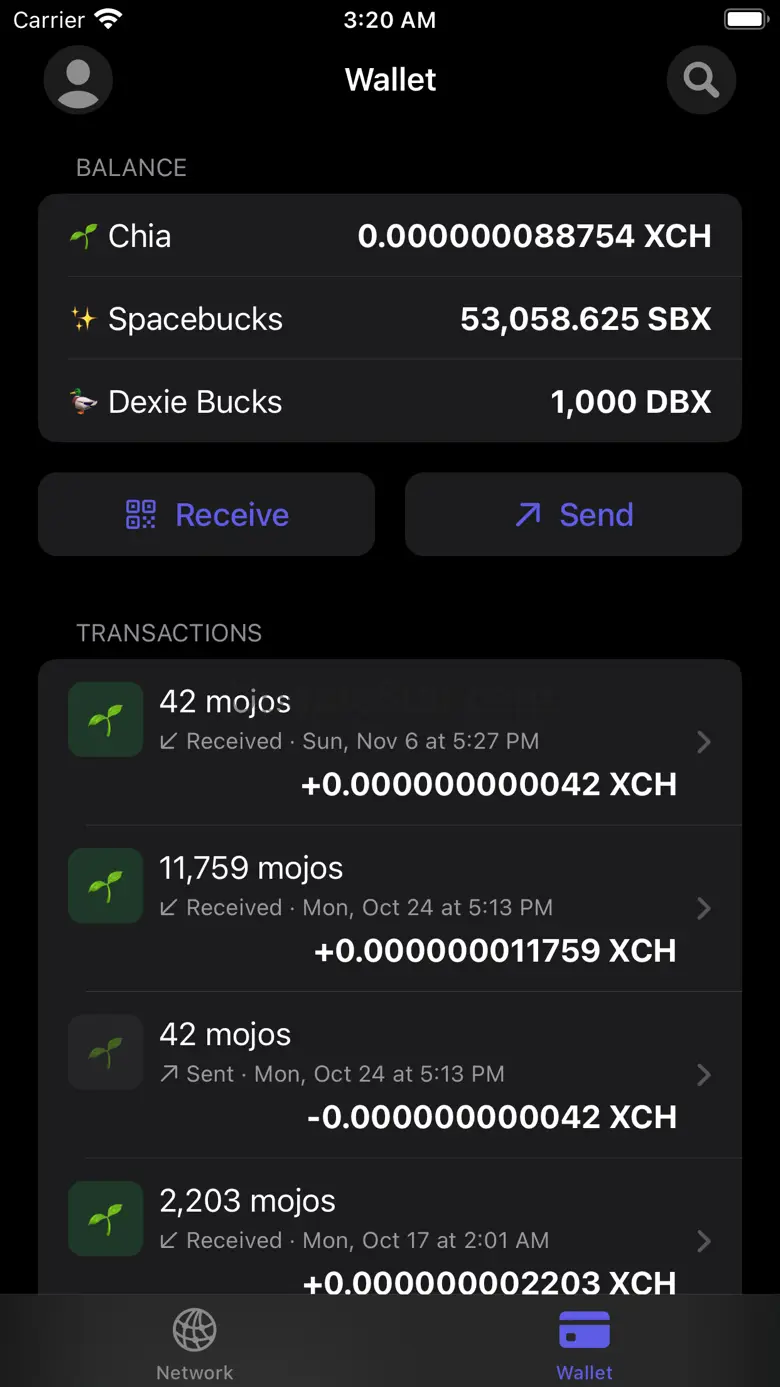780x1387 pixels.
Task: Tap the dimmed seedling icon of Sent transaction
Action: point(105,1052)
